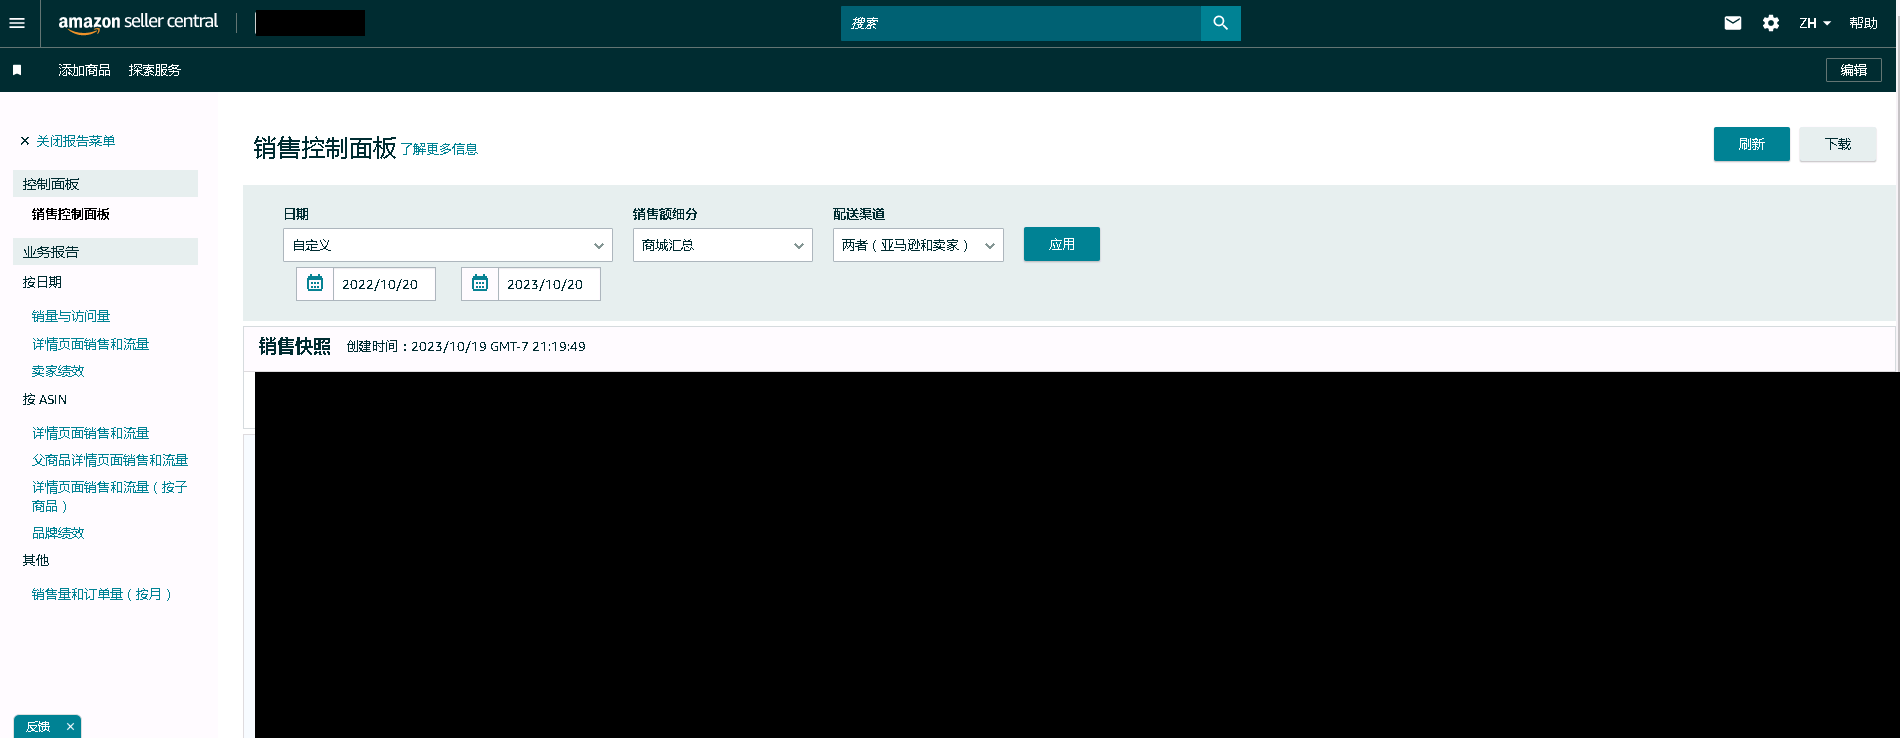Open the 帮助 help menu

(1863, 23)
